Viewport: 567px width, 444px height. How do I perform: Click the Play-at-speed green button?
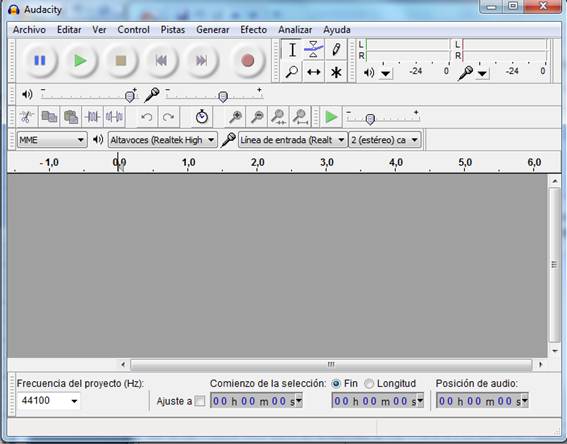coord(331,117)
